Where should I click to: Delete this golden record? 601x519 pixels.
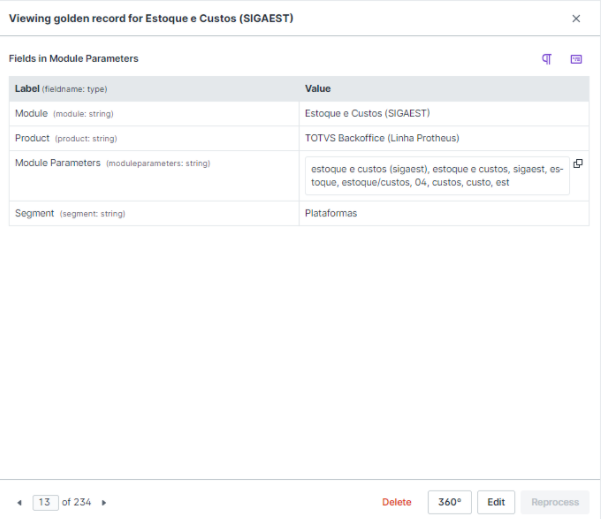click(x=397, y=502)
